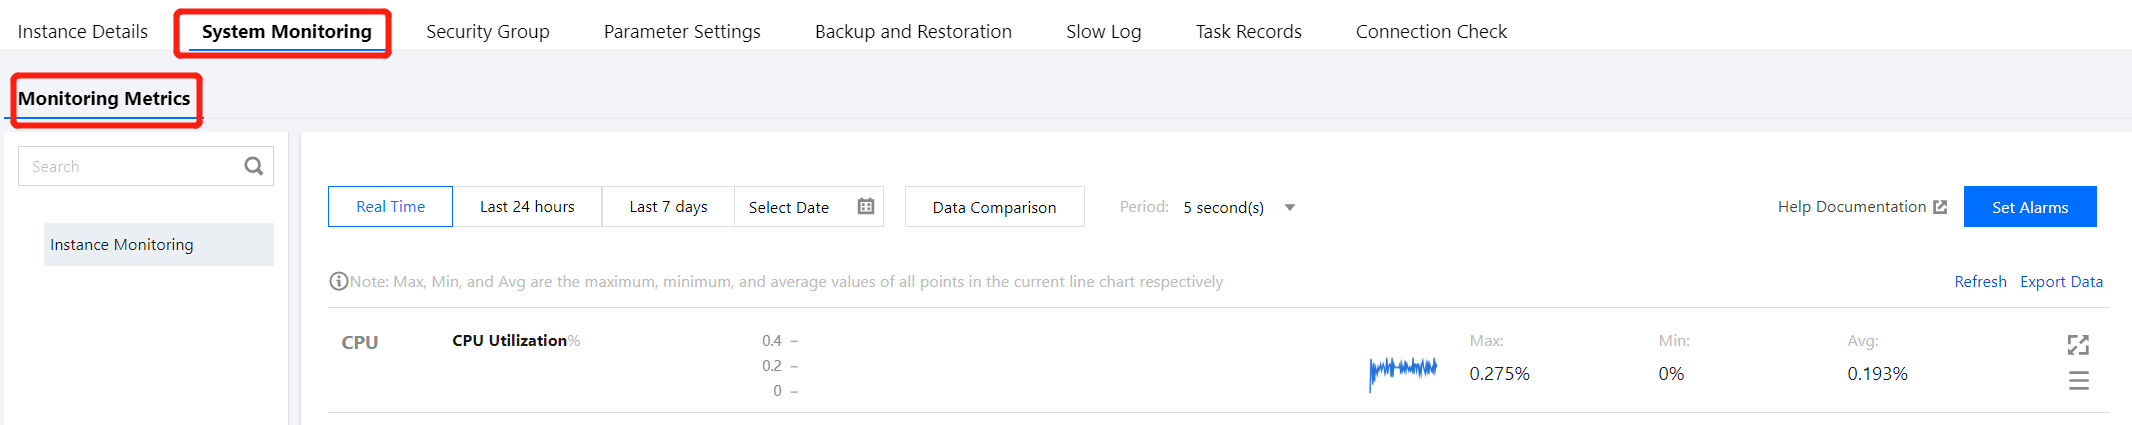This screenshot has height=425, width=2132.
Task: Open the CPU chart hamburger menu
Action: pos(2078,381)
